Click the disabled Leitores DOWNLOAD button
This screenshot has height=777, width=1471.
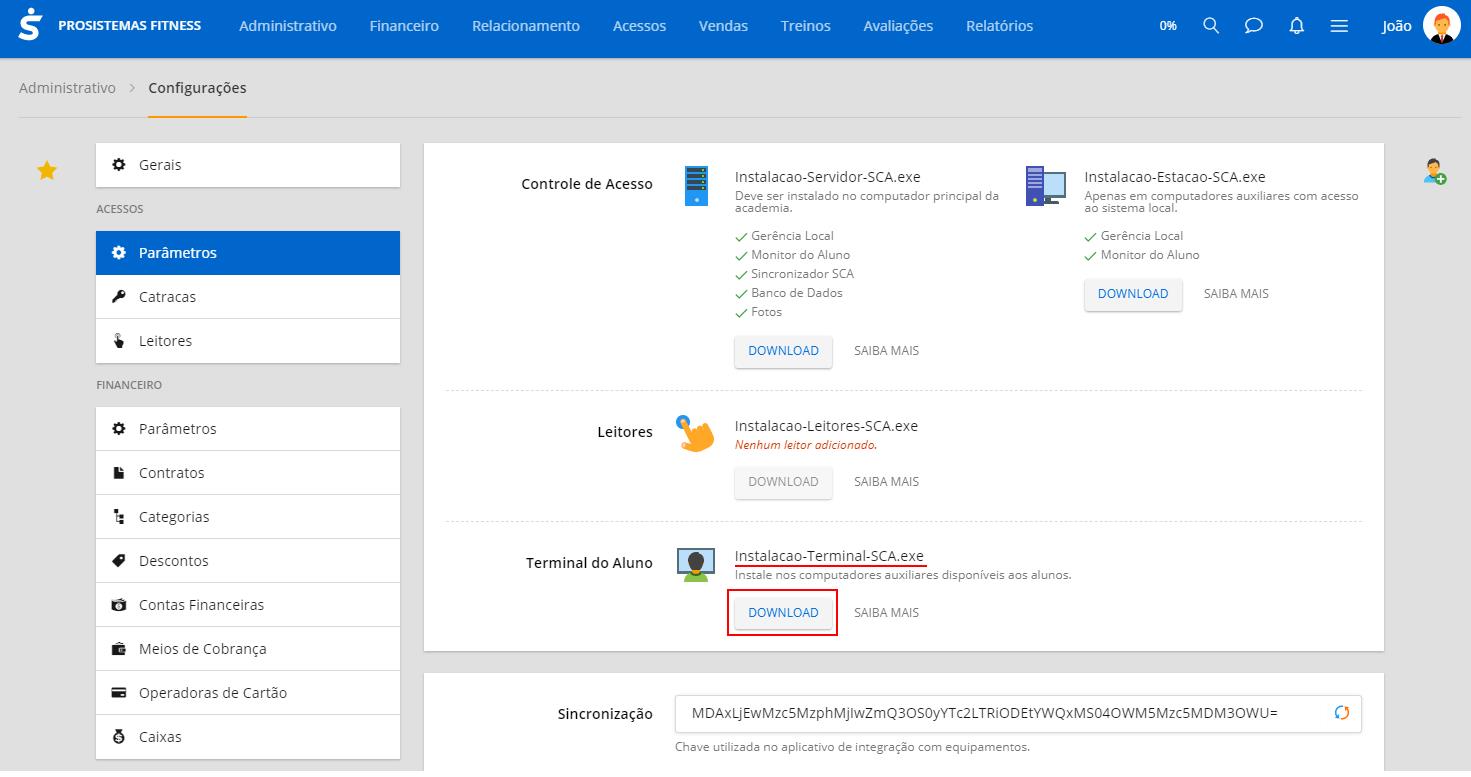pos(783,482)
